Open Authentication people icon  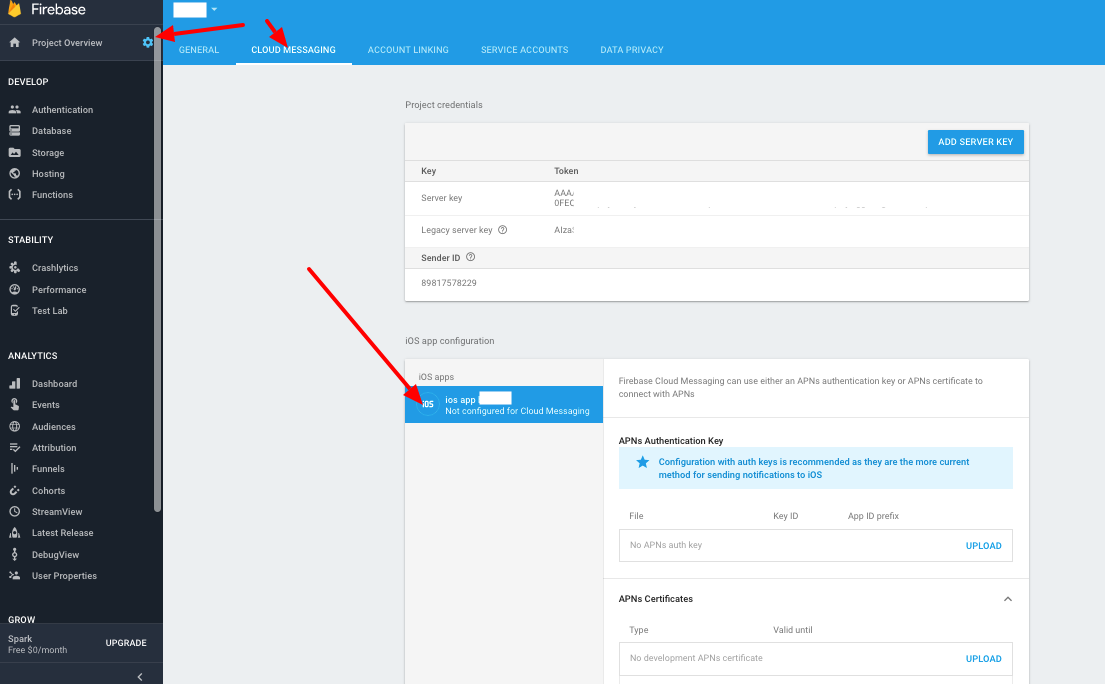click(x=14, y=109)
